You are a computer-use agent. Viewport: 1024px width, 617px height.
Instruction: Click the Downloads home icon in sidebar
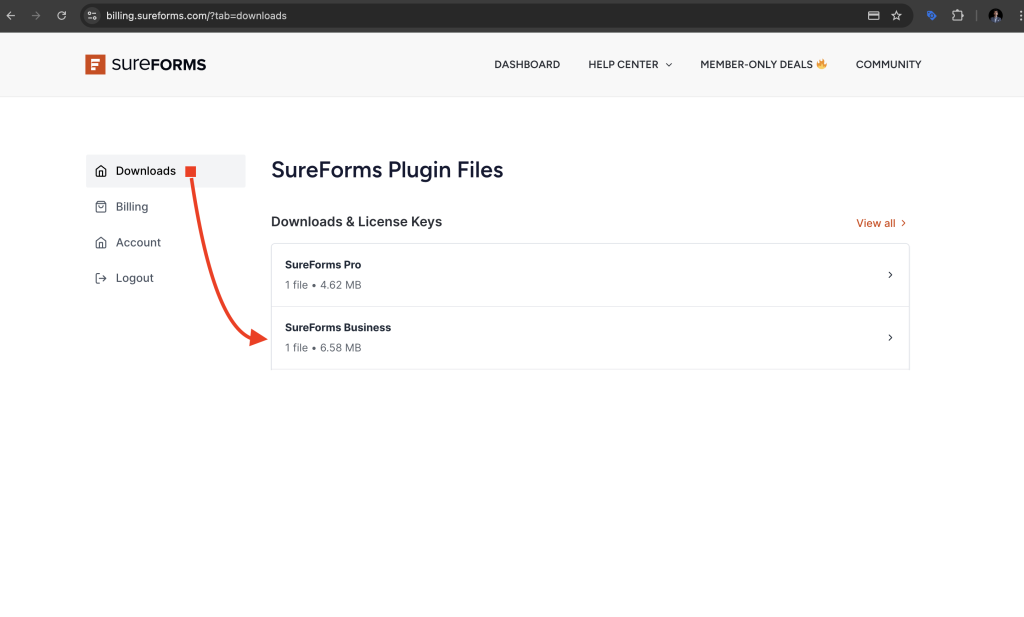click(x=100, y=171)
